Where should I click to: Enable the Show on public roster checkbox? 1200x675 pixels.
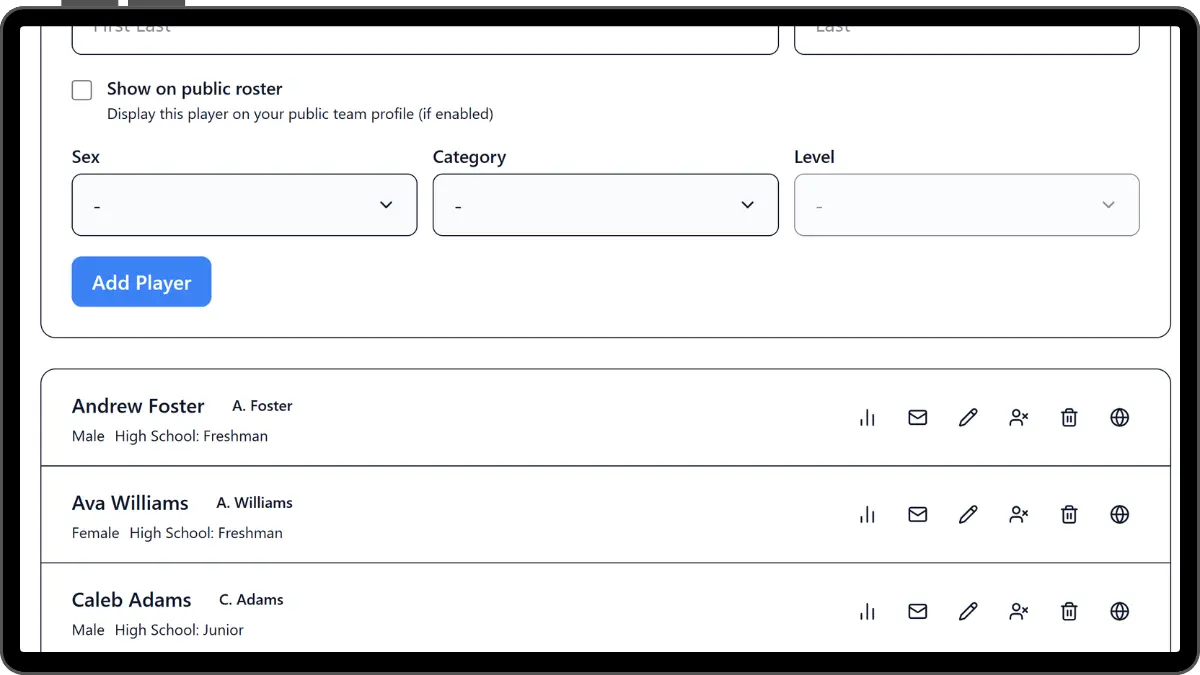pyautogui.click(x=81, y=89)
